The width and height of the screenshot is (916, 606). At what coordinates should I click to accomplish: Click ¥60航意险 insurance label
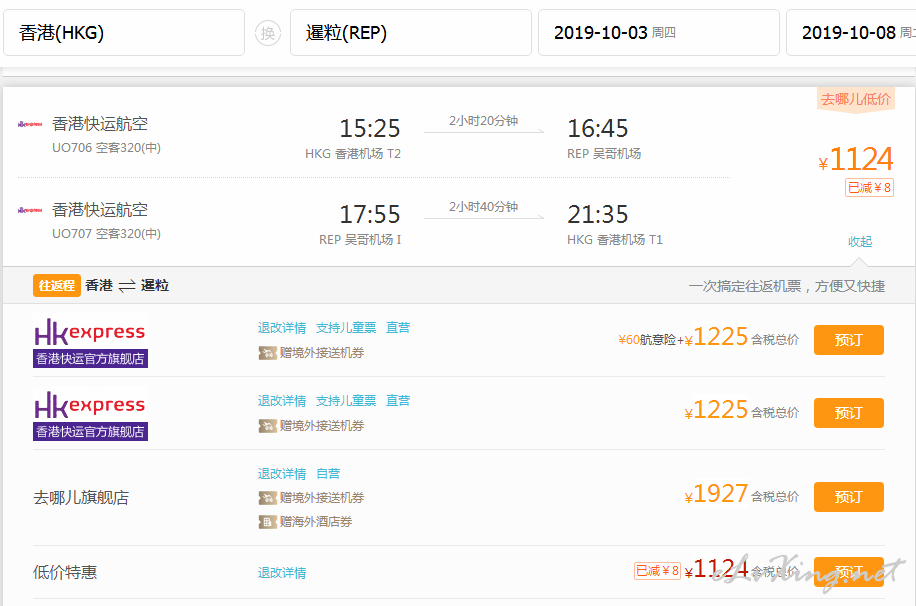point(647,340)
